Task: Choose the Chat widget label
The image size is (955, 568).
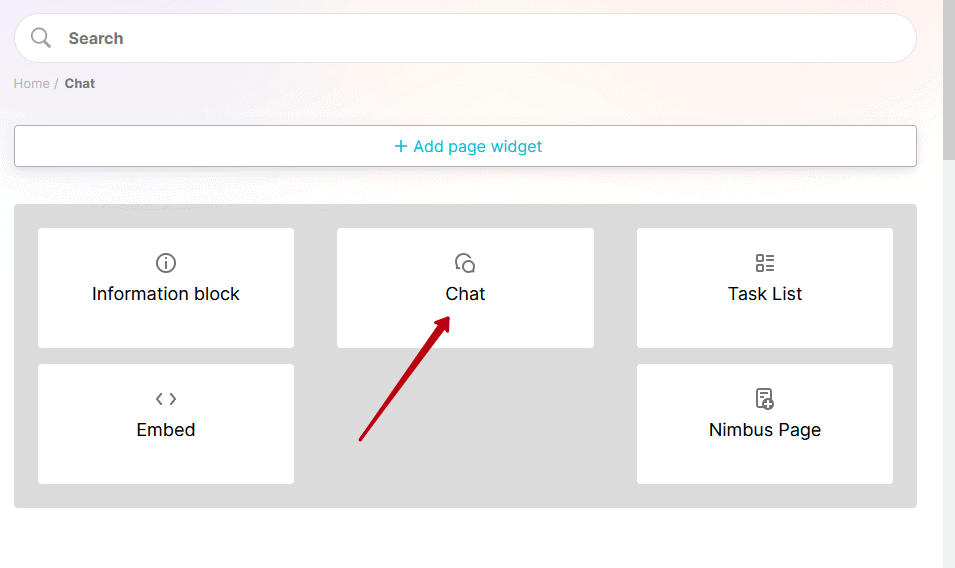Action: pos(465,294)
